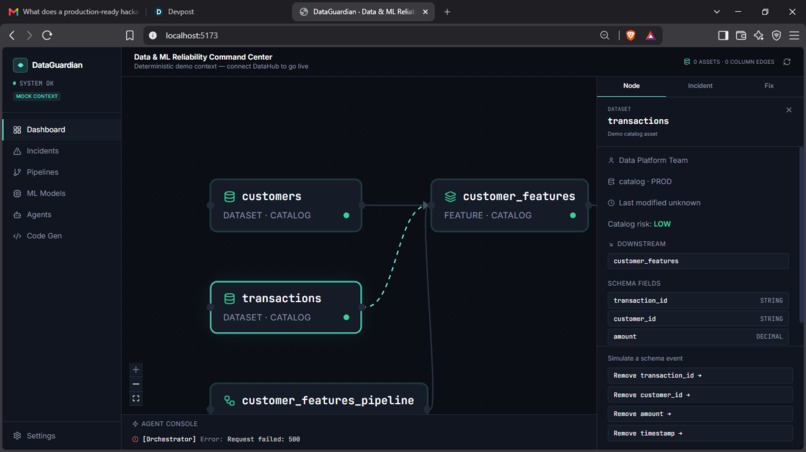Close the transactions detail panel
This screenshot has height=452, width=806.
(x=789, y=110)
